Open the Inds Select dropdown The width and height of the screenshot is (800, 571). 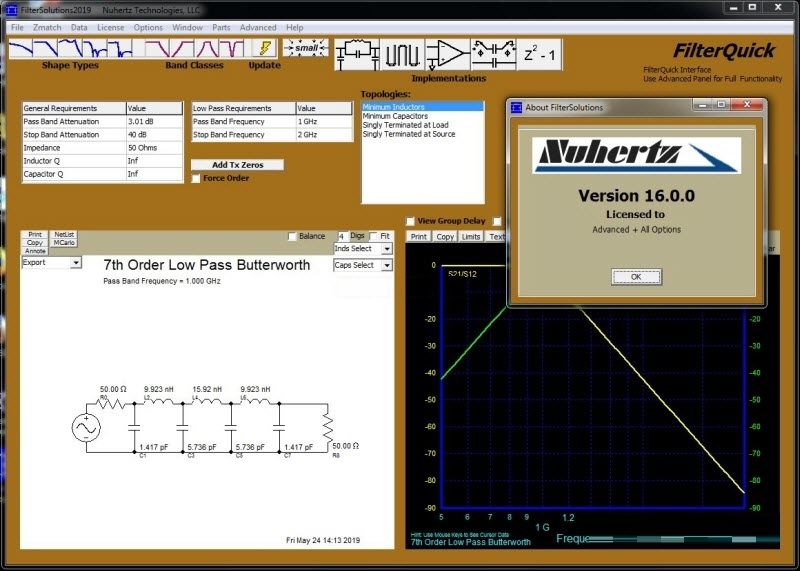coord(363,249)
